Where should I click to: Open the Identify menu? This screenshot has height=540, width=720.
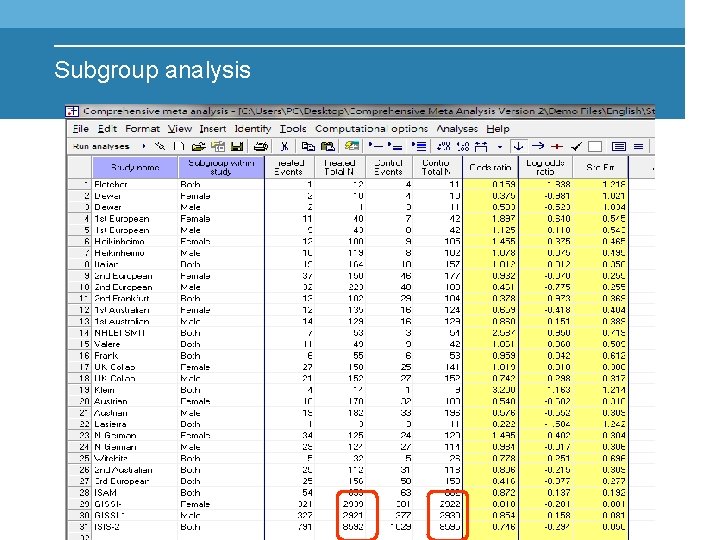click(253, 129)
